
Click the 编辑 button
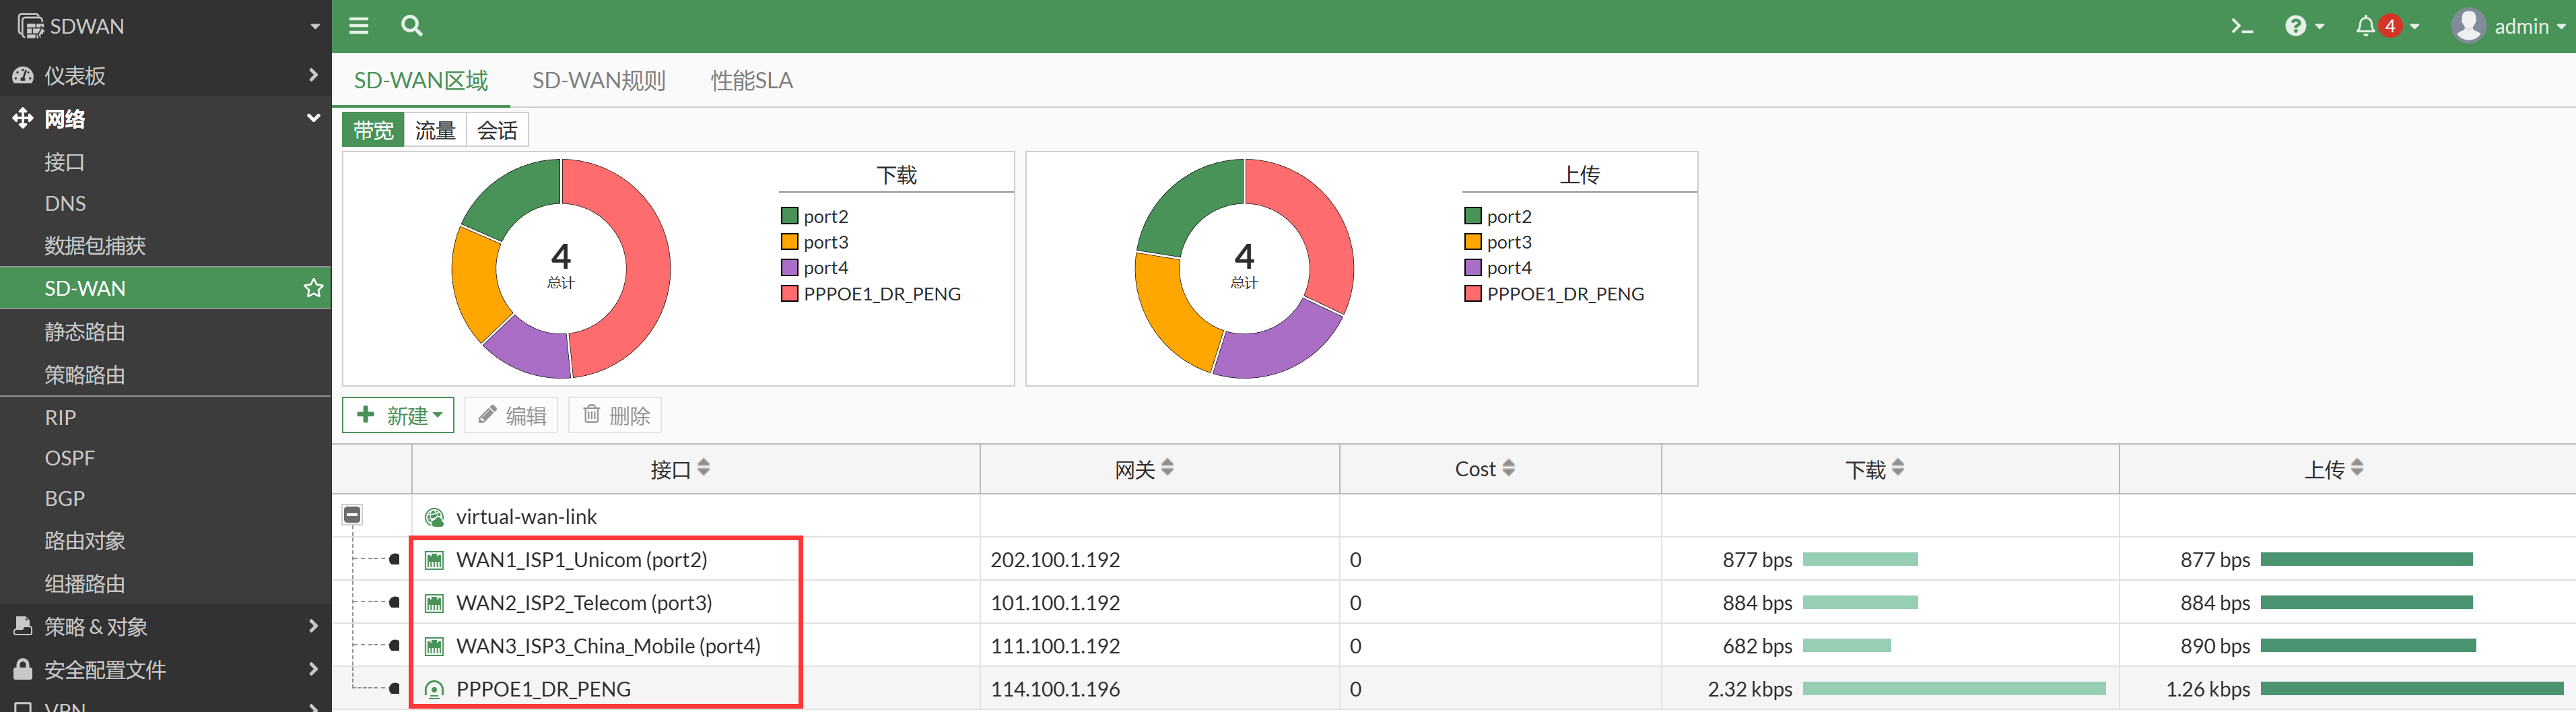pos(511,415)
